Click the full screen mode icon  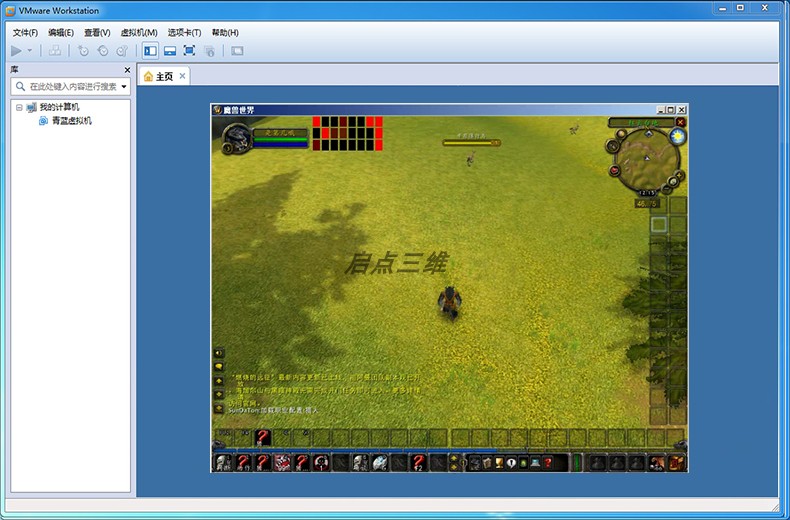(189, 50)
